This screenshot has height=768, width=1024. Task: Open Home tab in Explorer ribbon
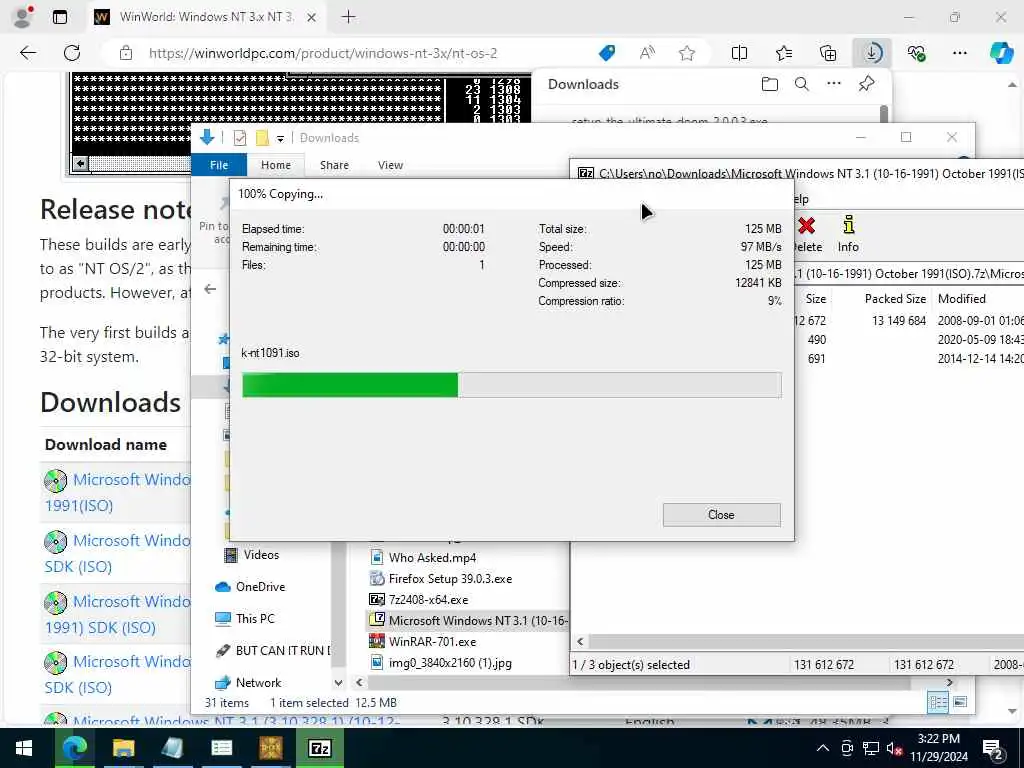276,165
